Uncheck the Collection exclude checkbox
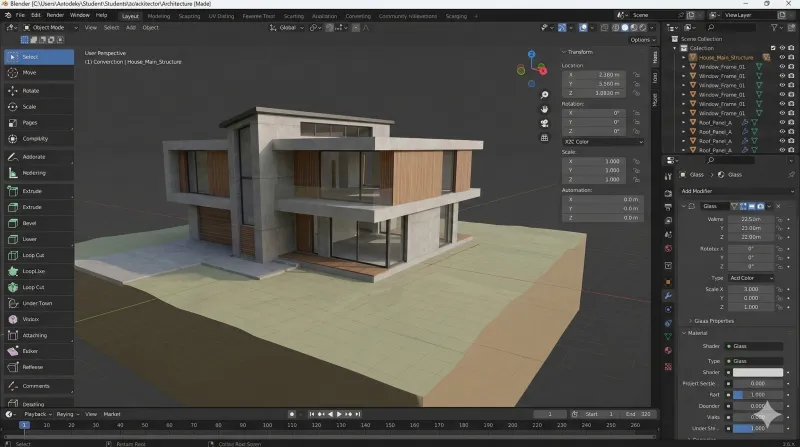 pyautogui.click(x=773, y=48)
